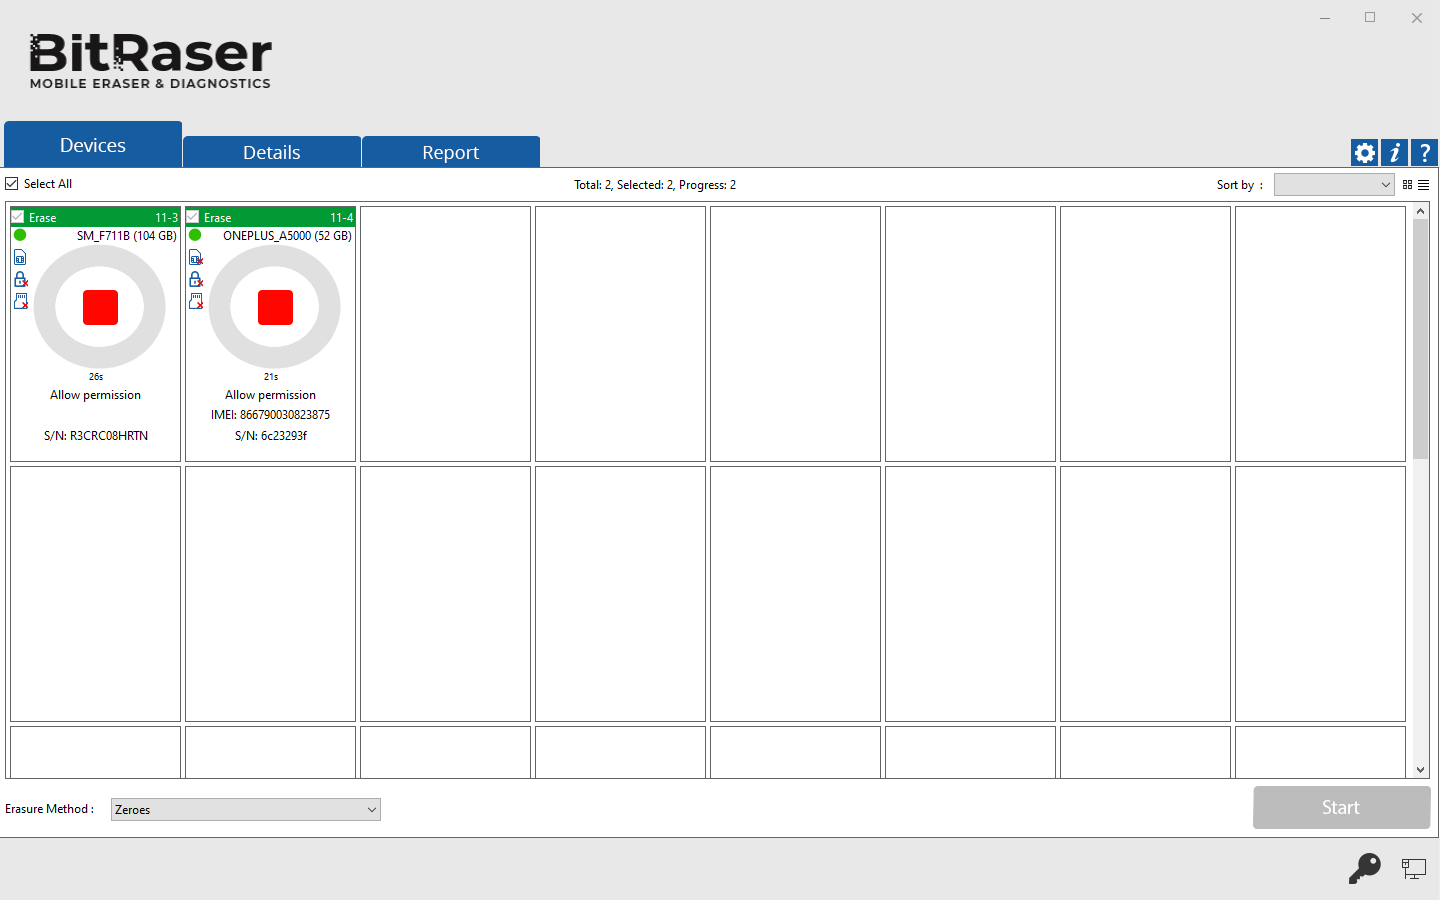1440x900 pixels.
Task: Click the BitRaser logo
Action: [x=150, y=61]
